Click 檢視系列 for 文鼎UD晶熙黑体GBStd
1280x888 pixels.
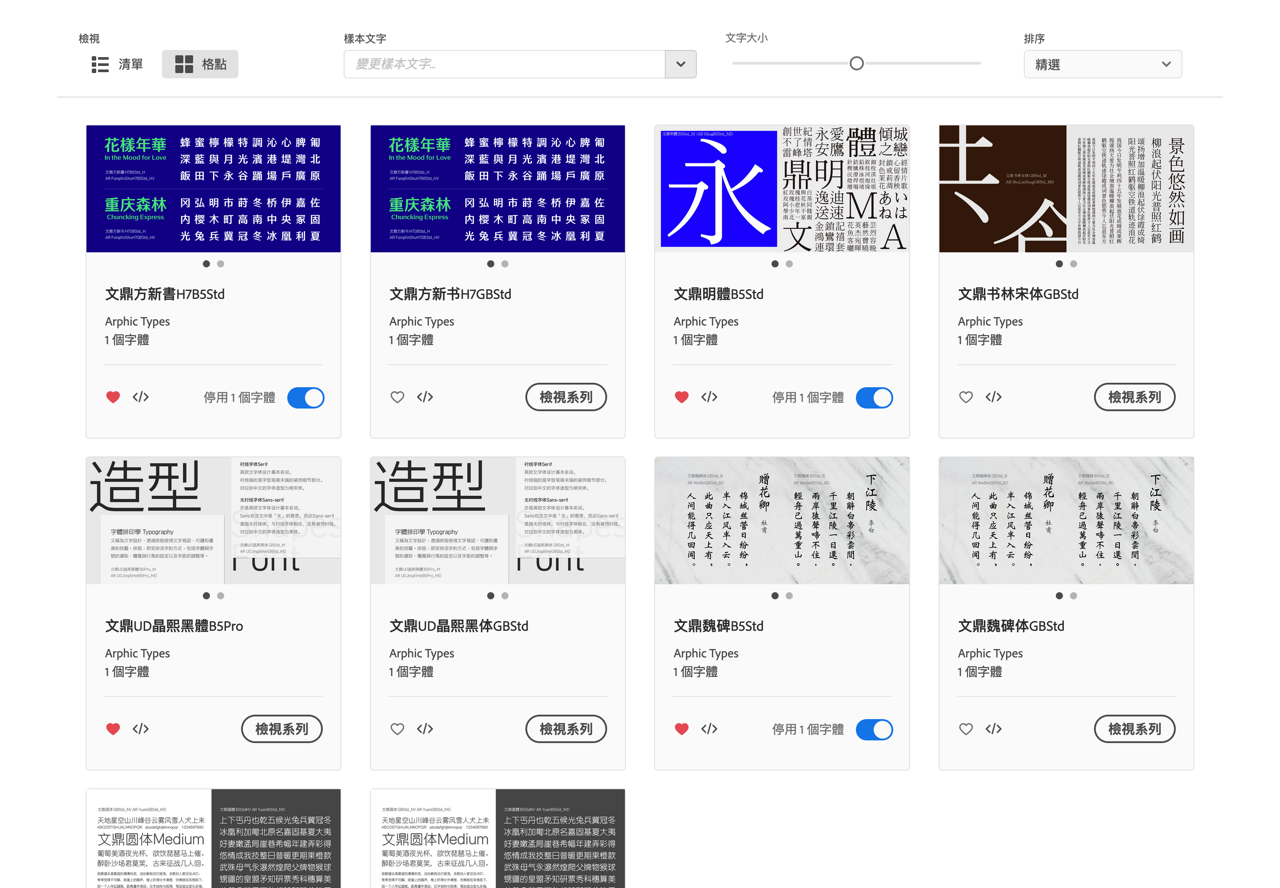[566, 729]
